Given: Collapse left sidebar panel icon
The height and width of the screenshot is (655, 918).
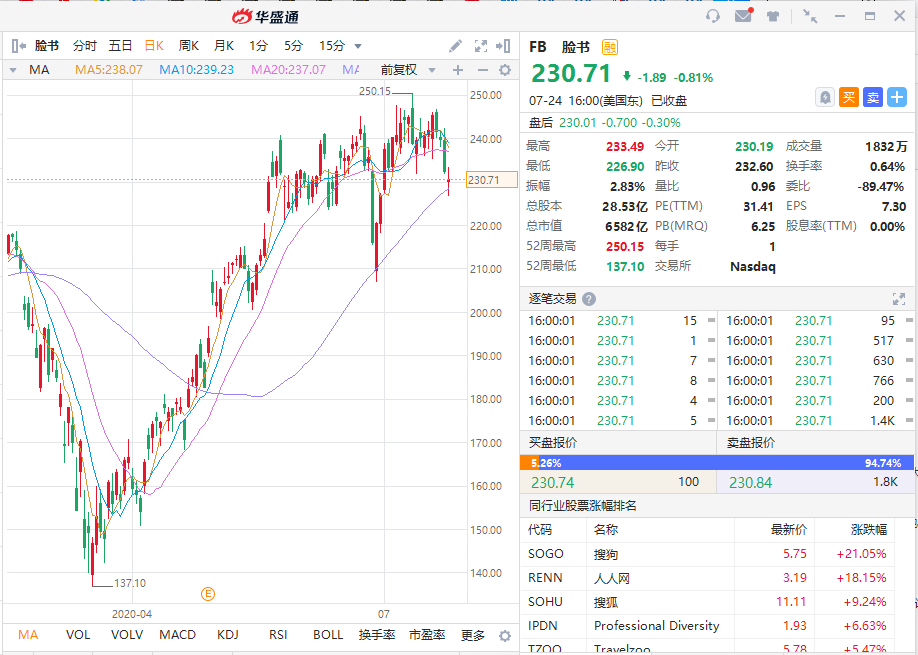Looking at the screenshot, I should (18, 46).
